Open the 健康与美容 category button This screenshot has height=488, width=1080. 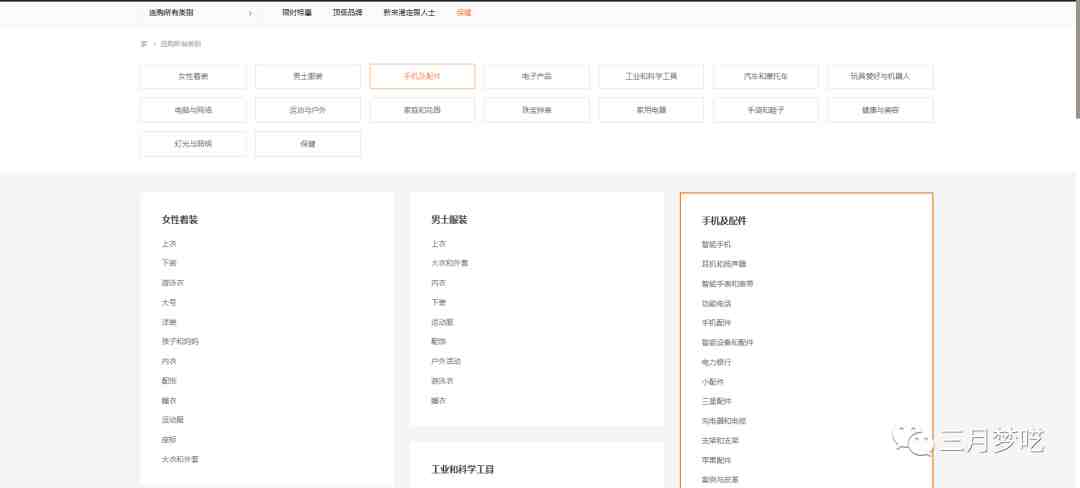880,110
